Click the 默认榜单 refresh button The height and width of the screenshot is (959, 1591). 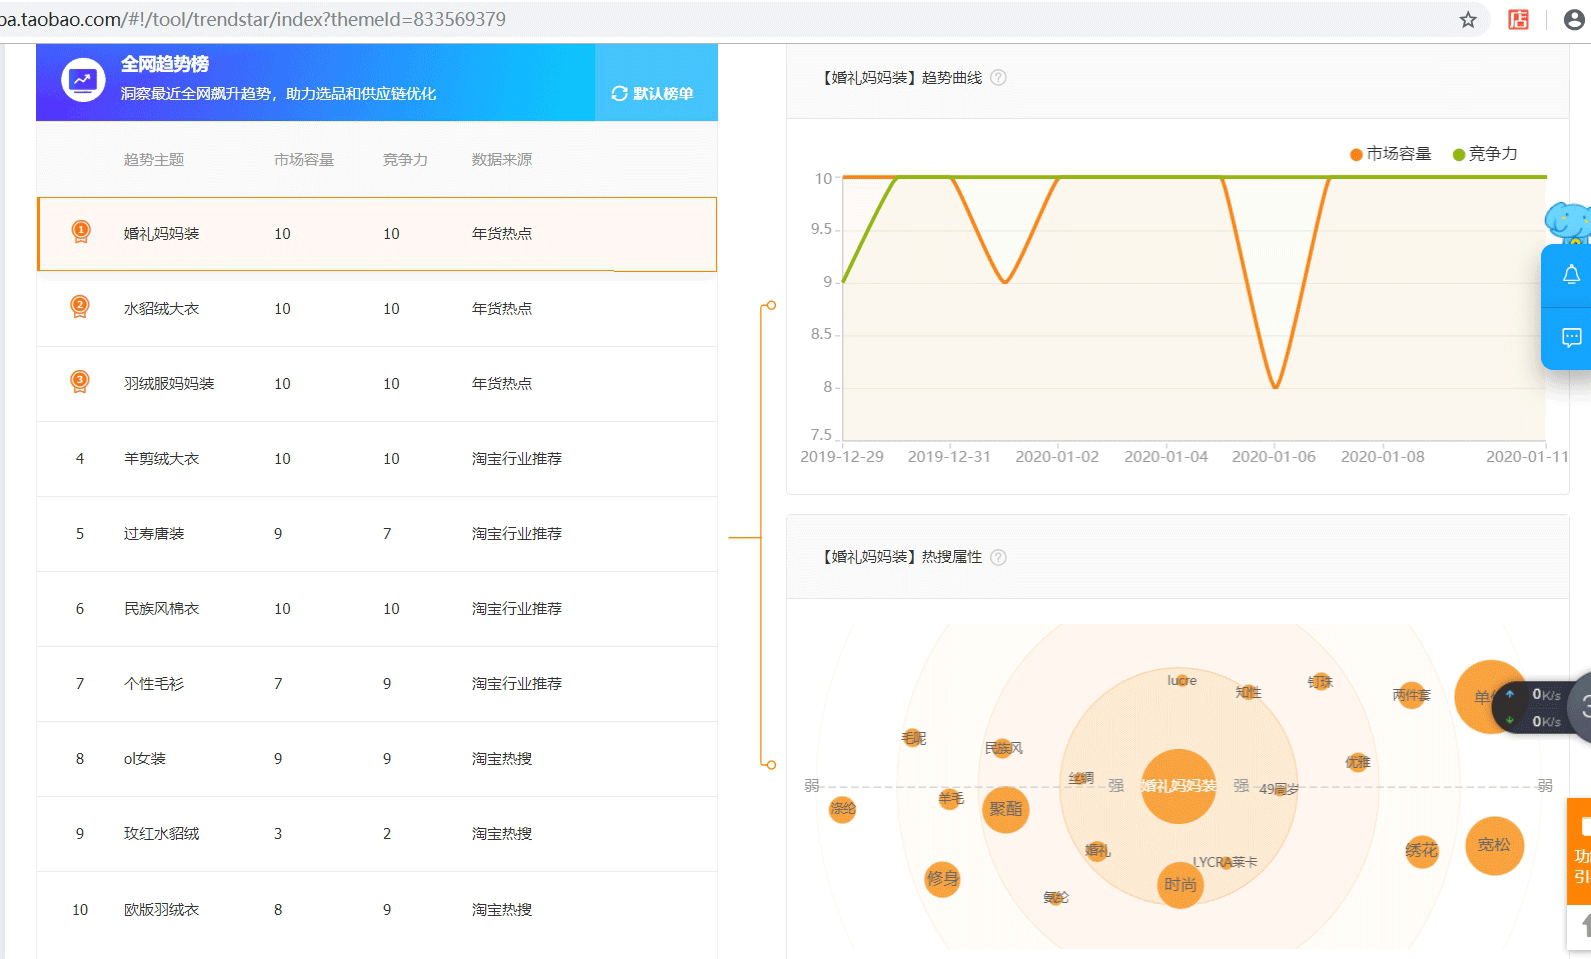coord(652,93)
